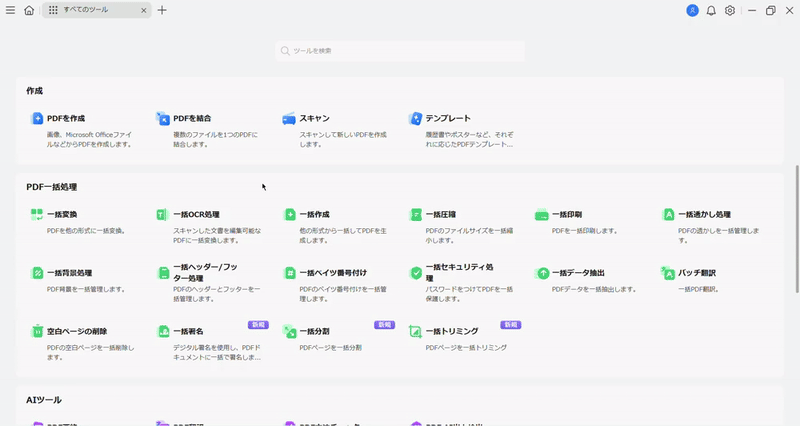Open the 一括データ抽出 icon
The width and height of the screenshot is (800, 426).
pyautogui.click(x=542, y=273)
